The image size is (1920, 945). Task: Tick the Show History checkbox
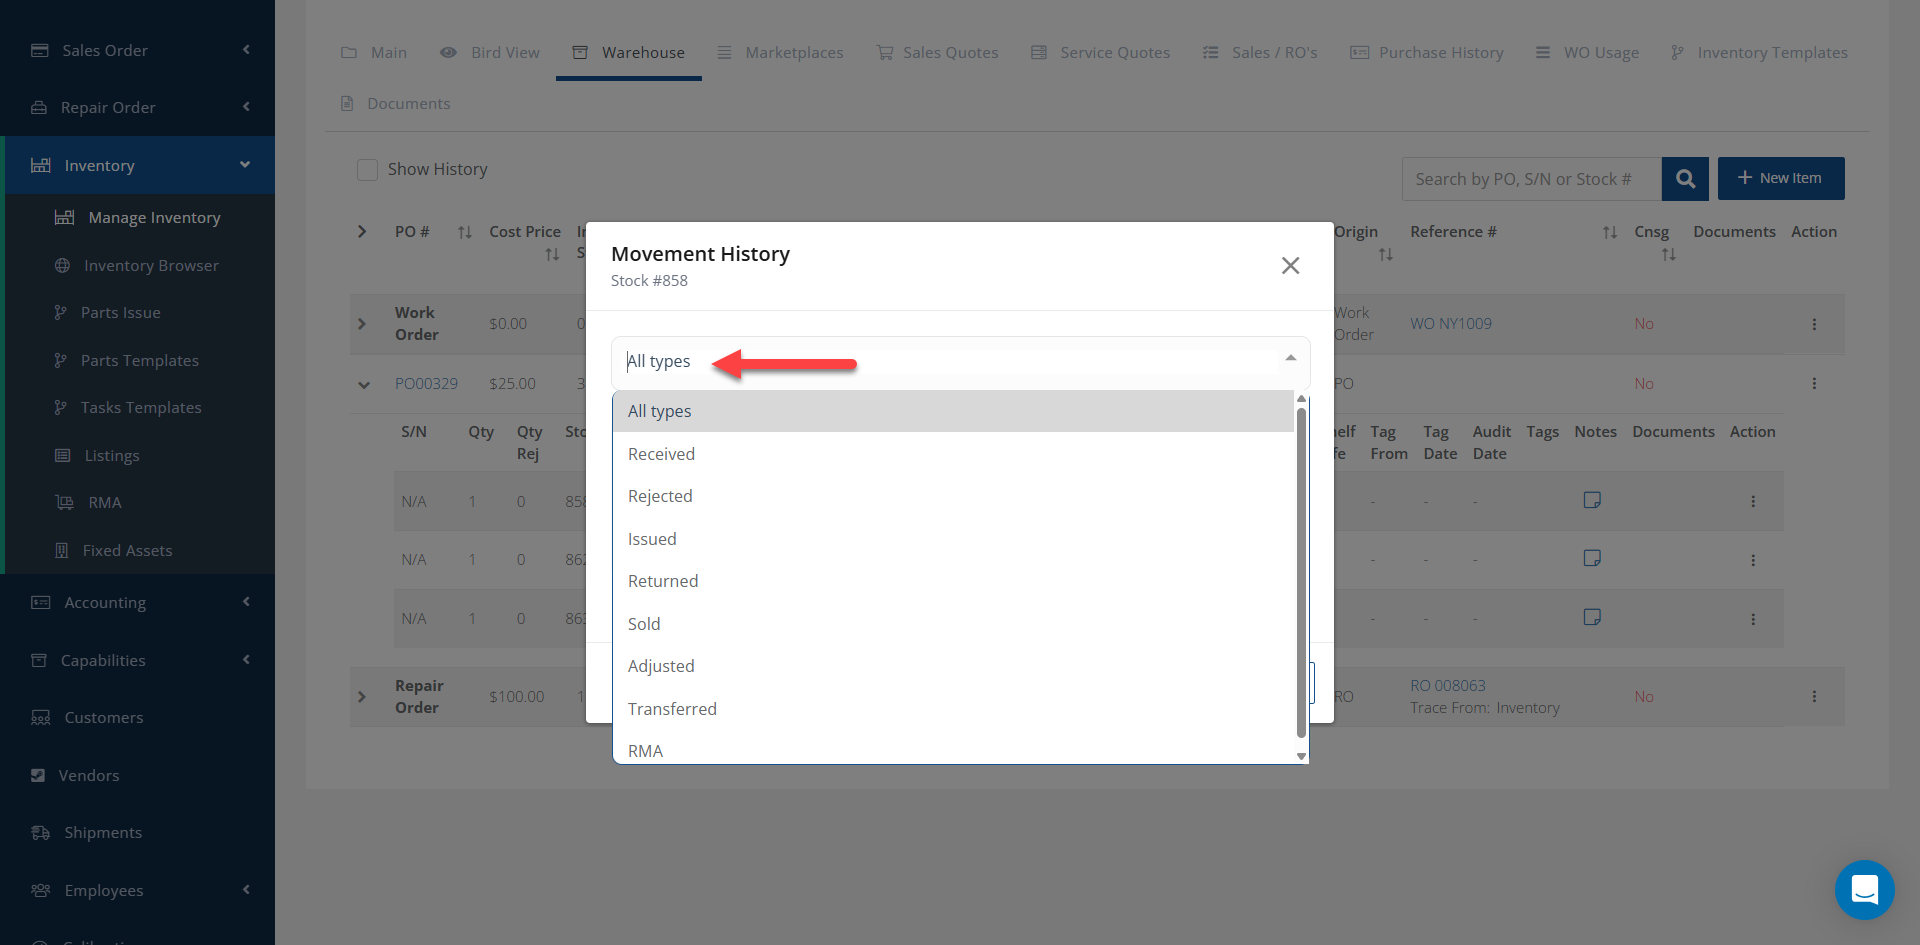point(367,169)
